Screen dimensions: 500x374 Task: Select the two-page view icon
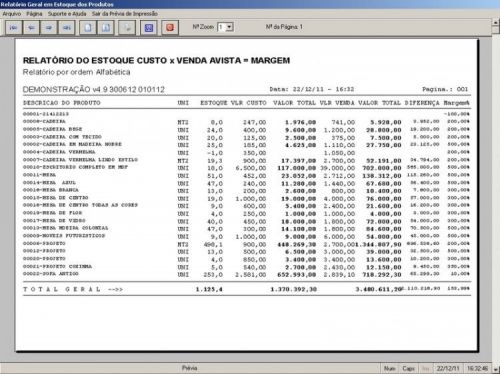106,28
